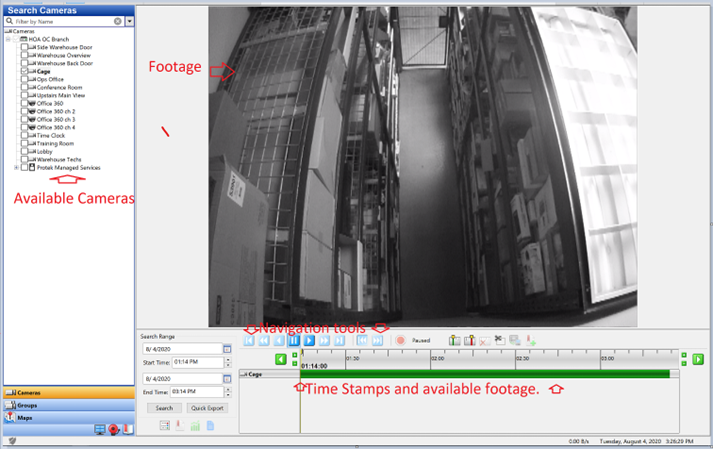Click the Quick Export button

(x=208, y=408)
